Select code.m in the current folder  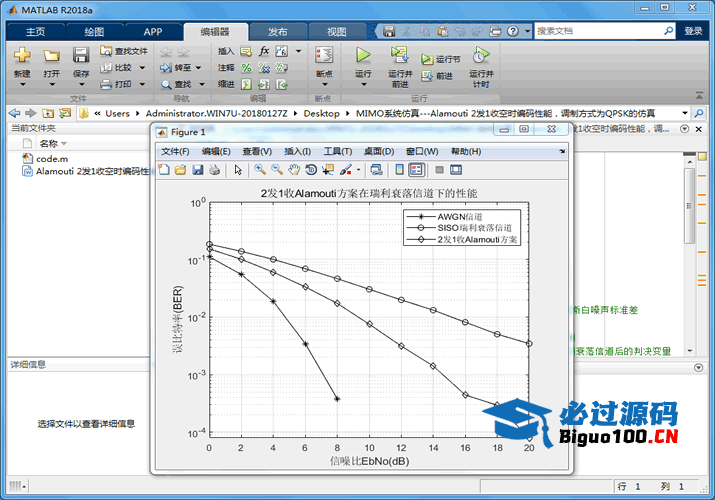pyautogui.click(x=52, y=159)
